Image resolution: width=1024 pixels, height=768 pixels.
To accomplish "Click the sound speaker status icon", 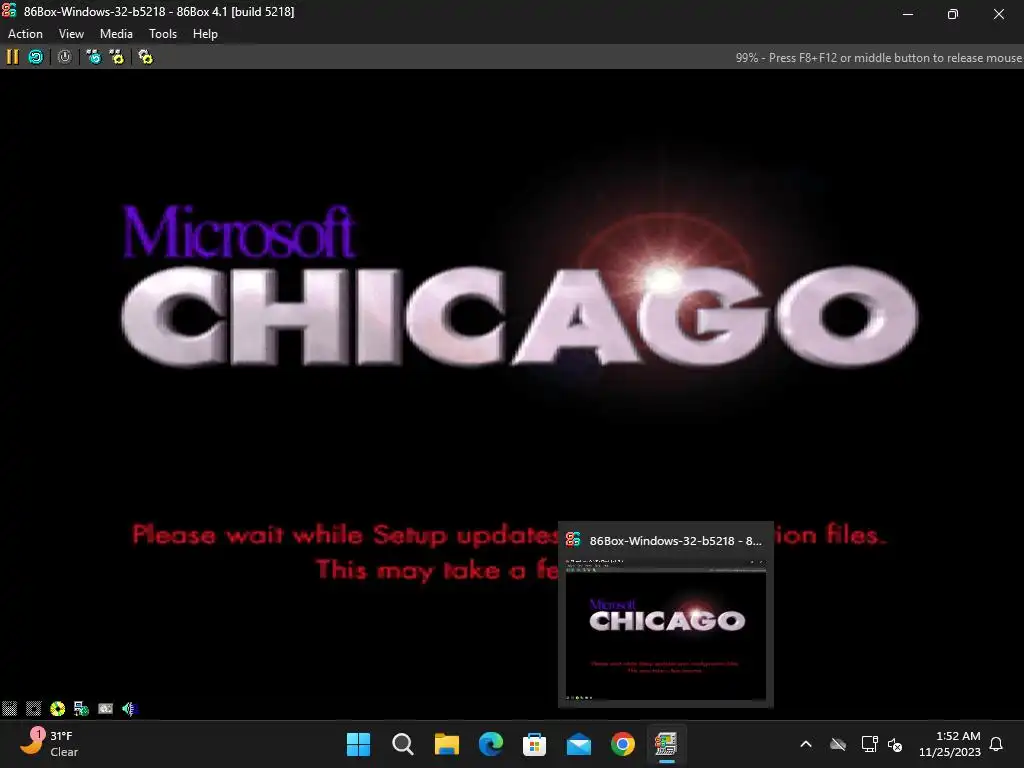I will tap(129, 709).
